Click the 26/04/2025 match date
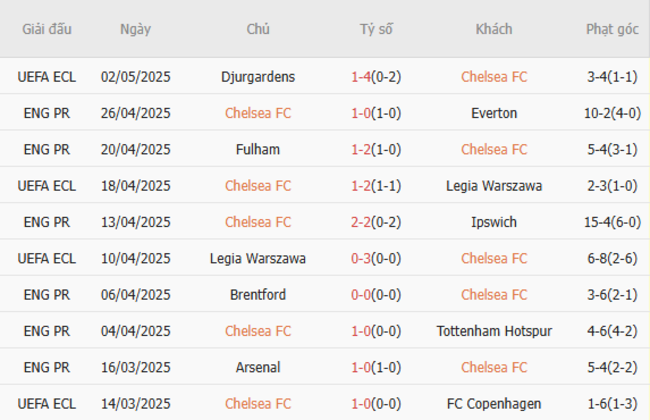The height and width of the screenshot is (420, 650). 136,113
